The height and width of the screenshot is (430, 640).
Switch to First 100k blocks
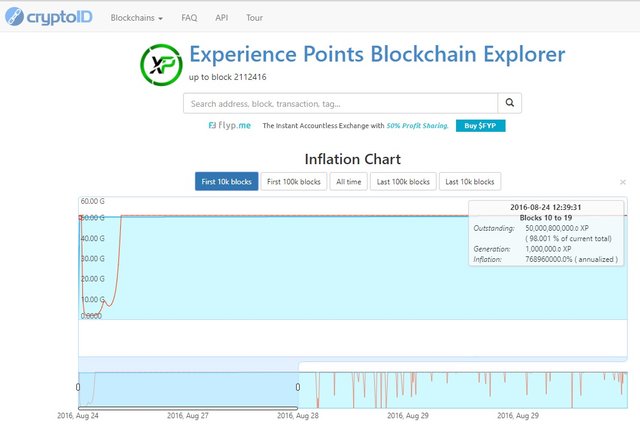click(x=294, y=182)
